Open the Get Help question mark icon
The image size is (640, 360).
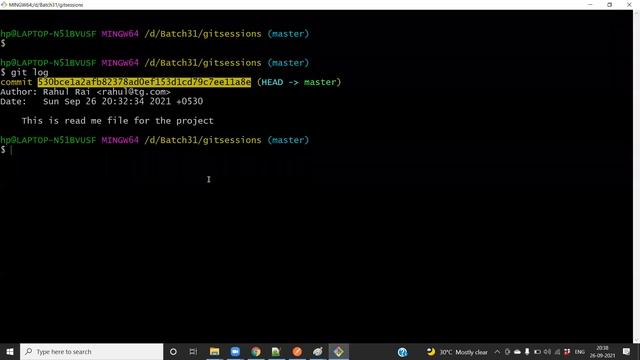click(x=402, y=352)
